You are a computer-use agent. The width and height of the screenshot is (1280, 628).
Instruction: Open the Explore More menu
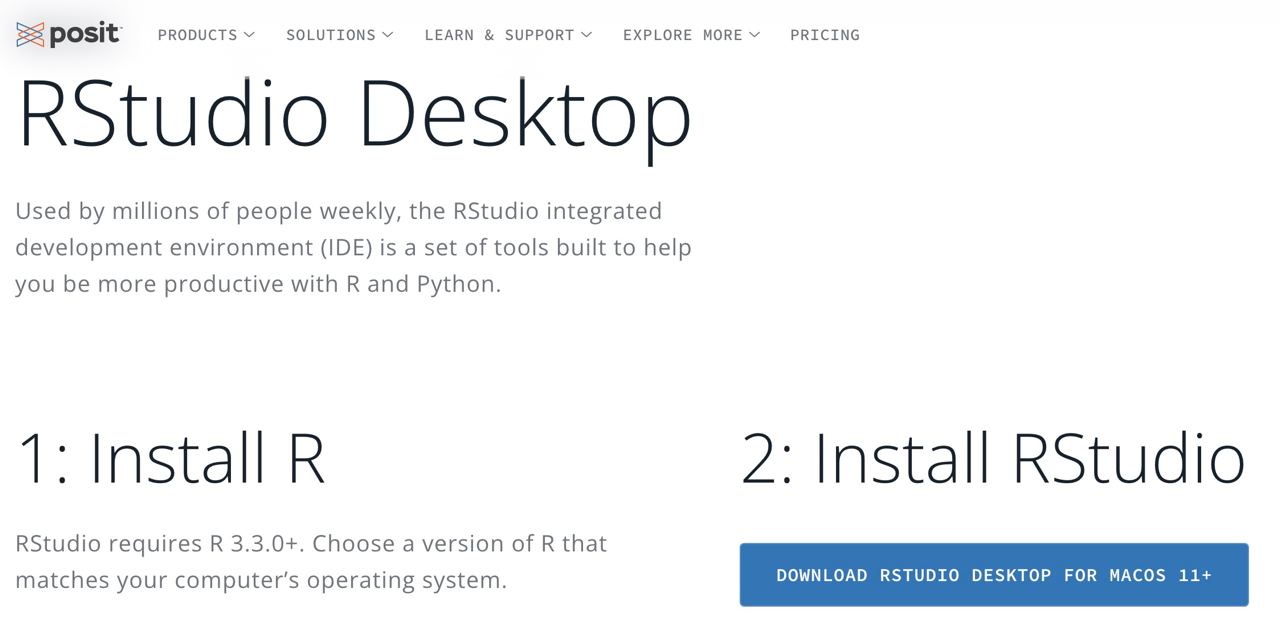(682, 35)
